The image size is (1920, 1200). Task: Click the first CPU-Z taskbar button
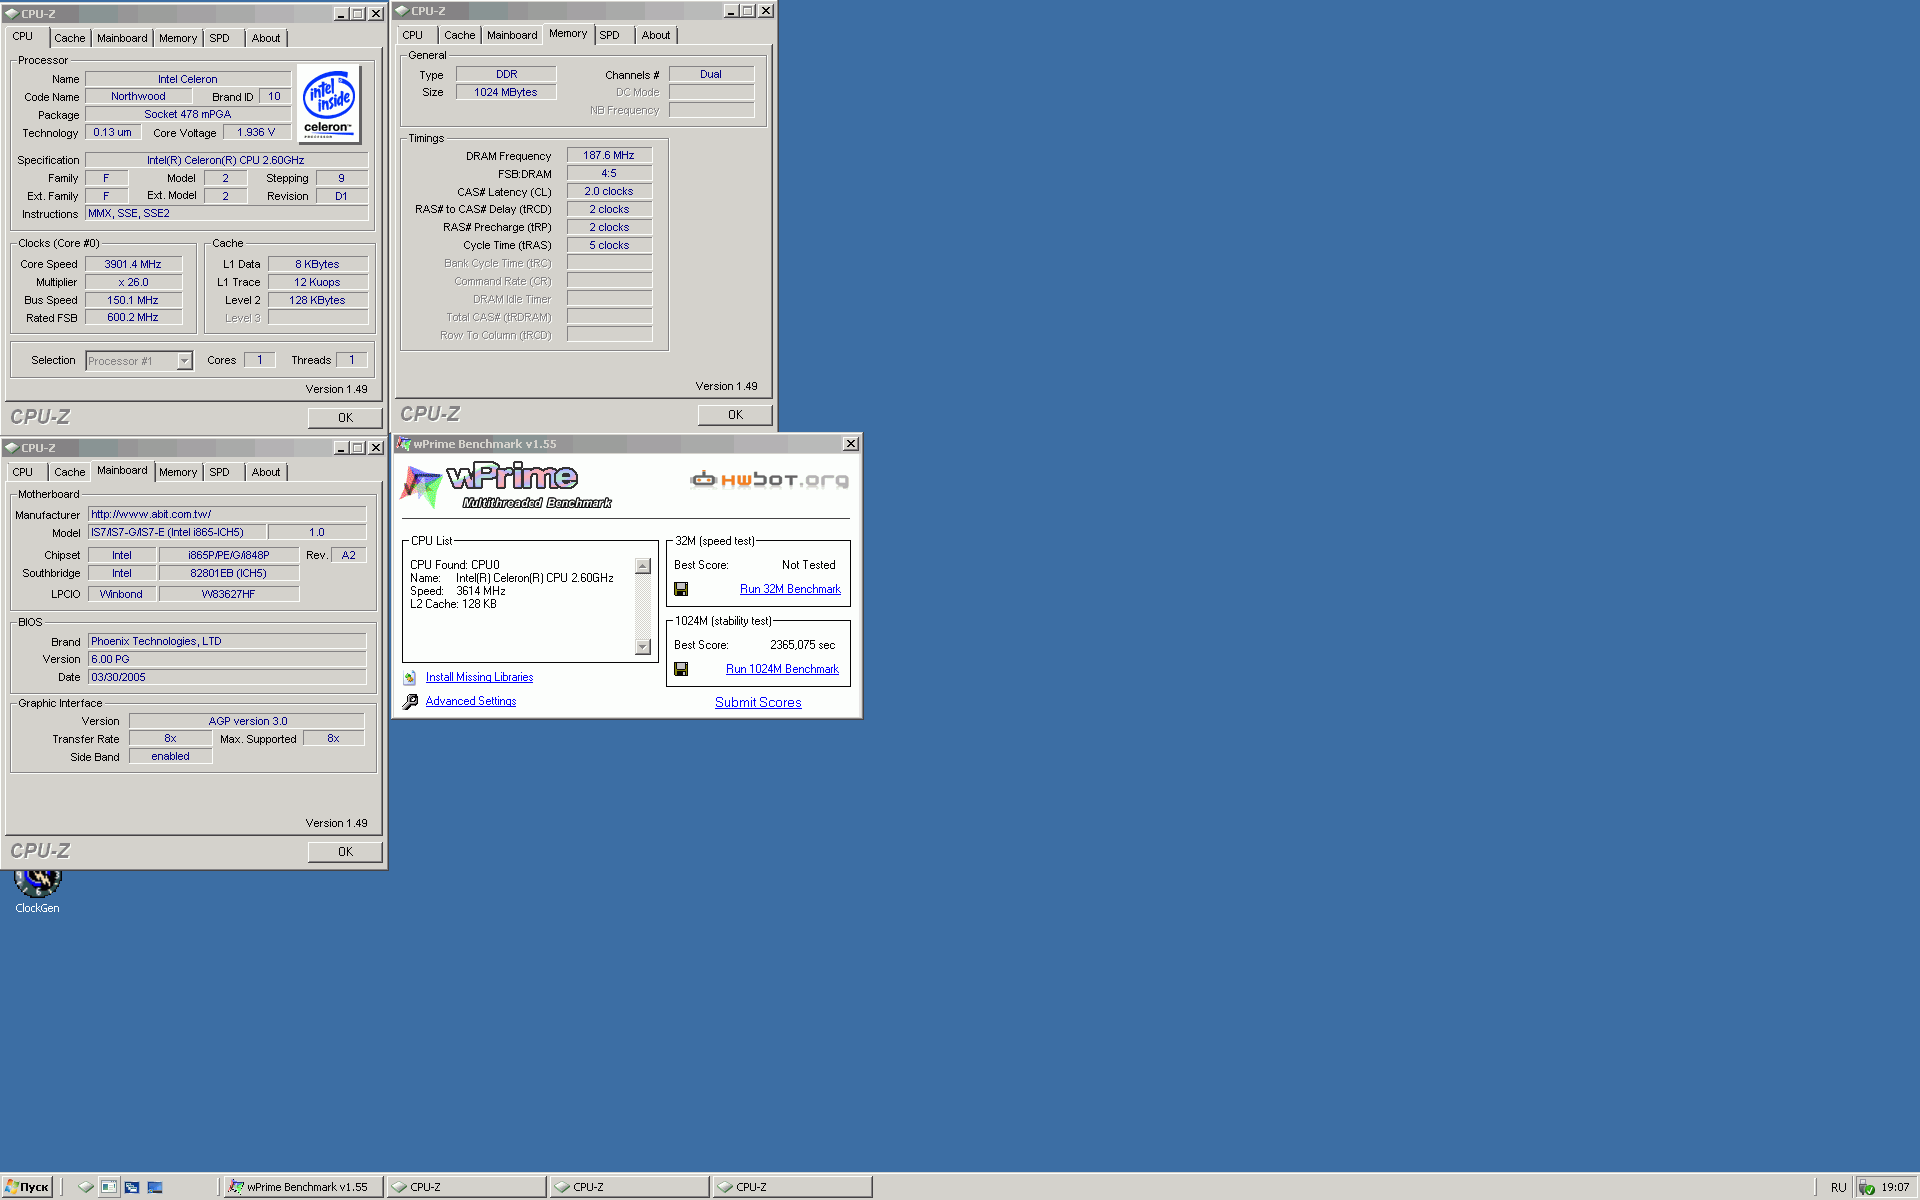467,1187
